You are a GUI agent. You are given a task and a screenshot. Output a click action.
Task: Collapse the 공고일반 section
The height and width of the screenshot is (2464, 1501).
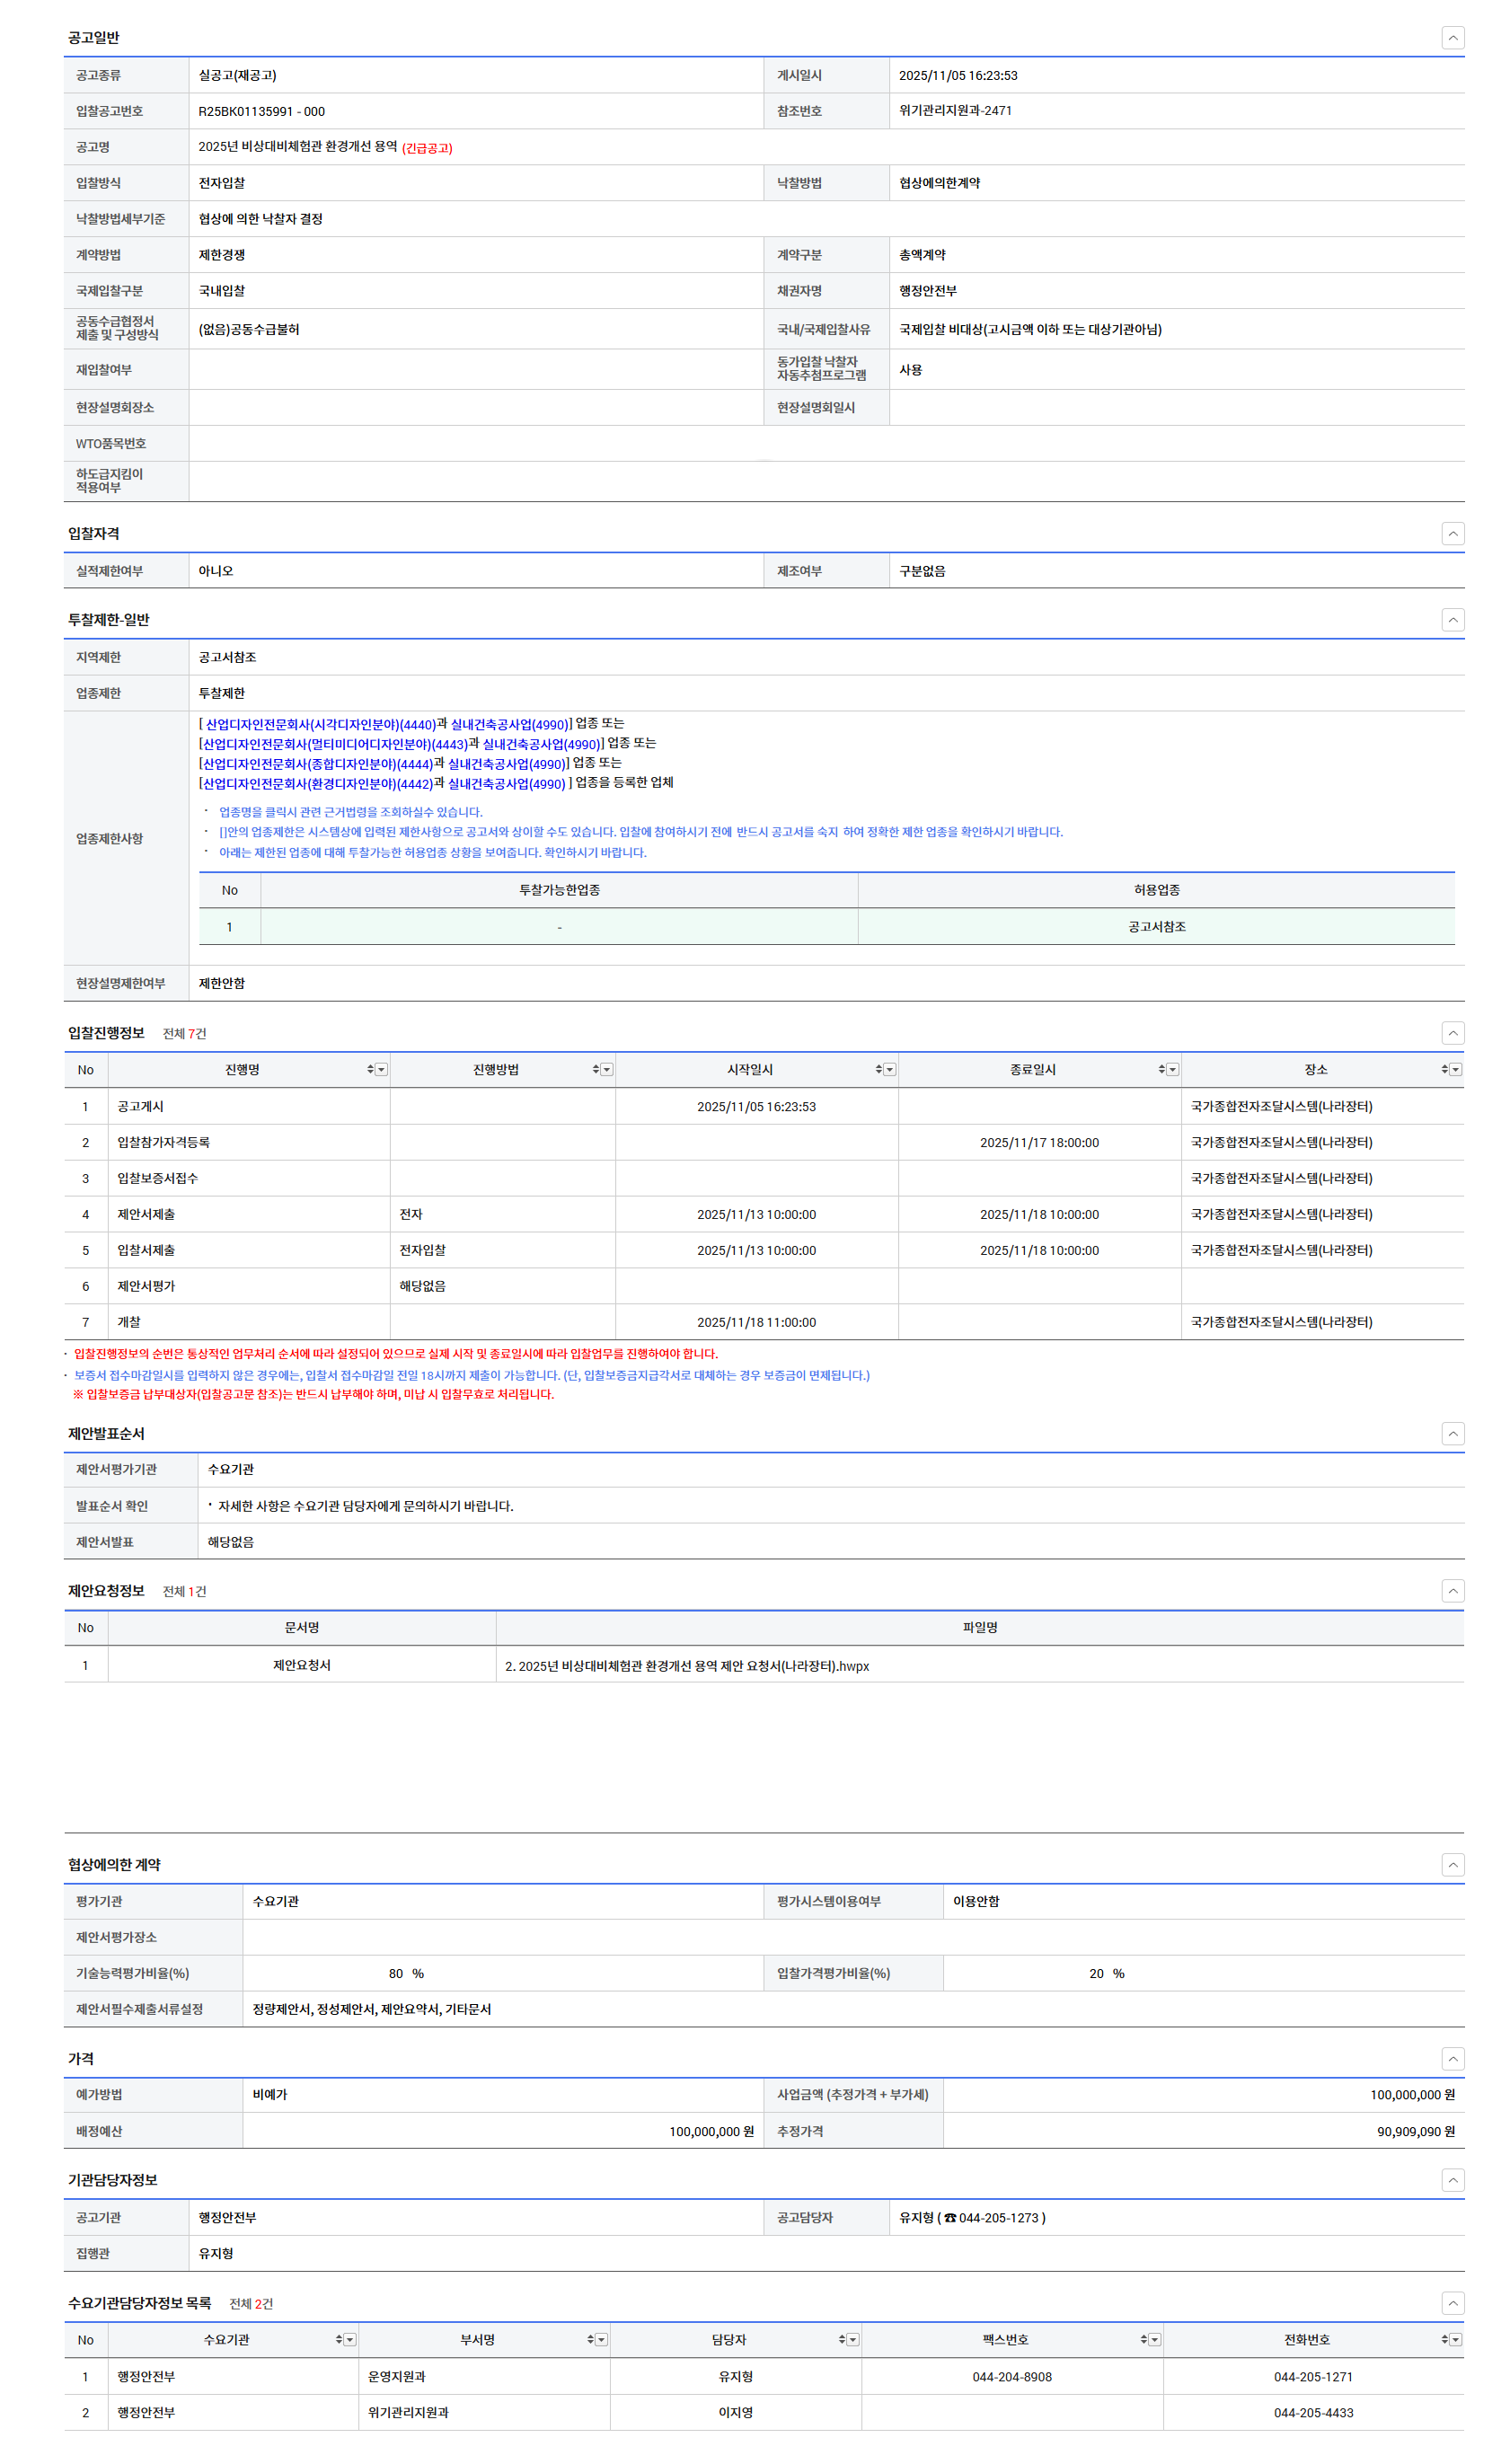tap(1452, 38)
